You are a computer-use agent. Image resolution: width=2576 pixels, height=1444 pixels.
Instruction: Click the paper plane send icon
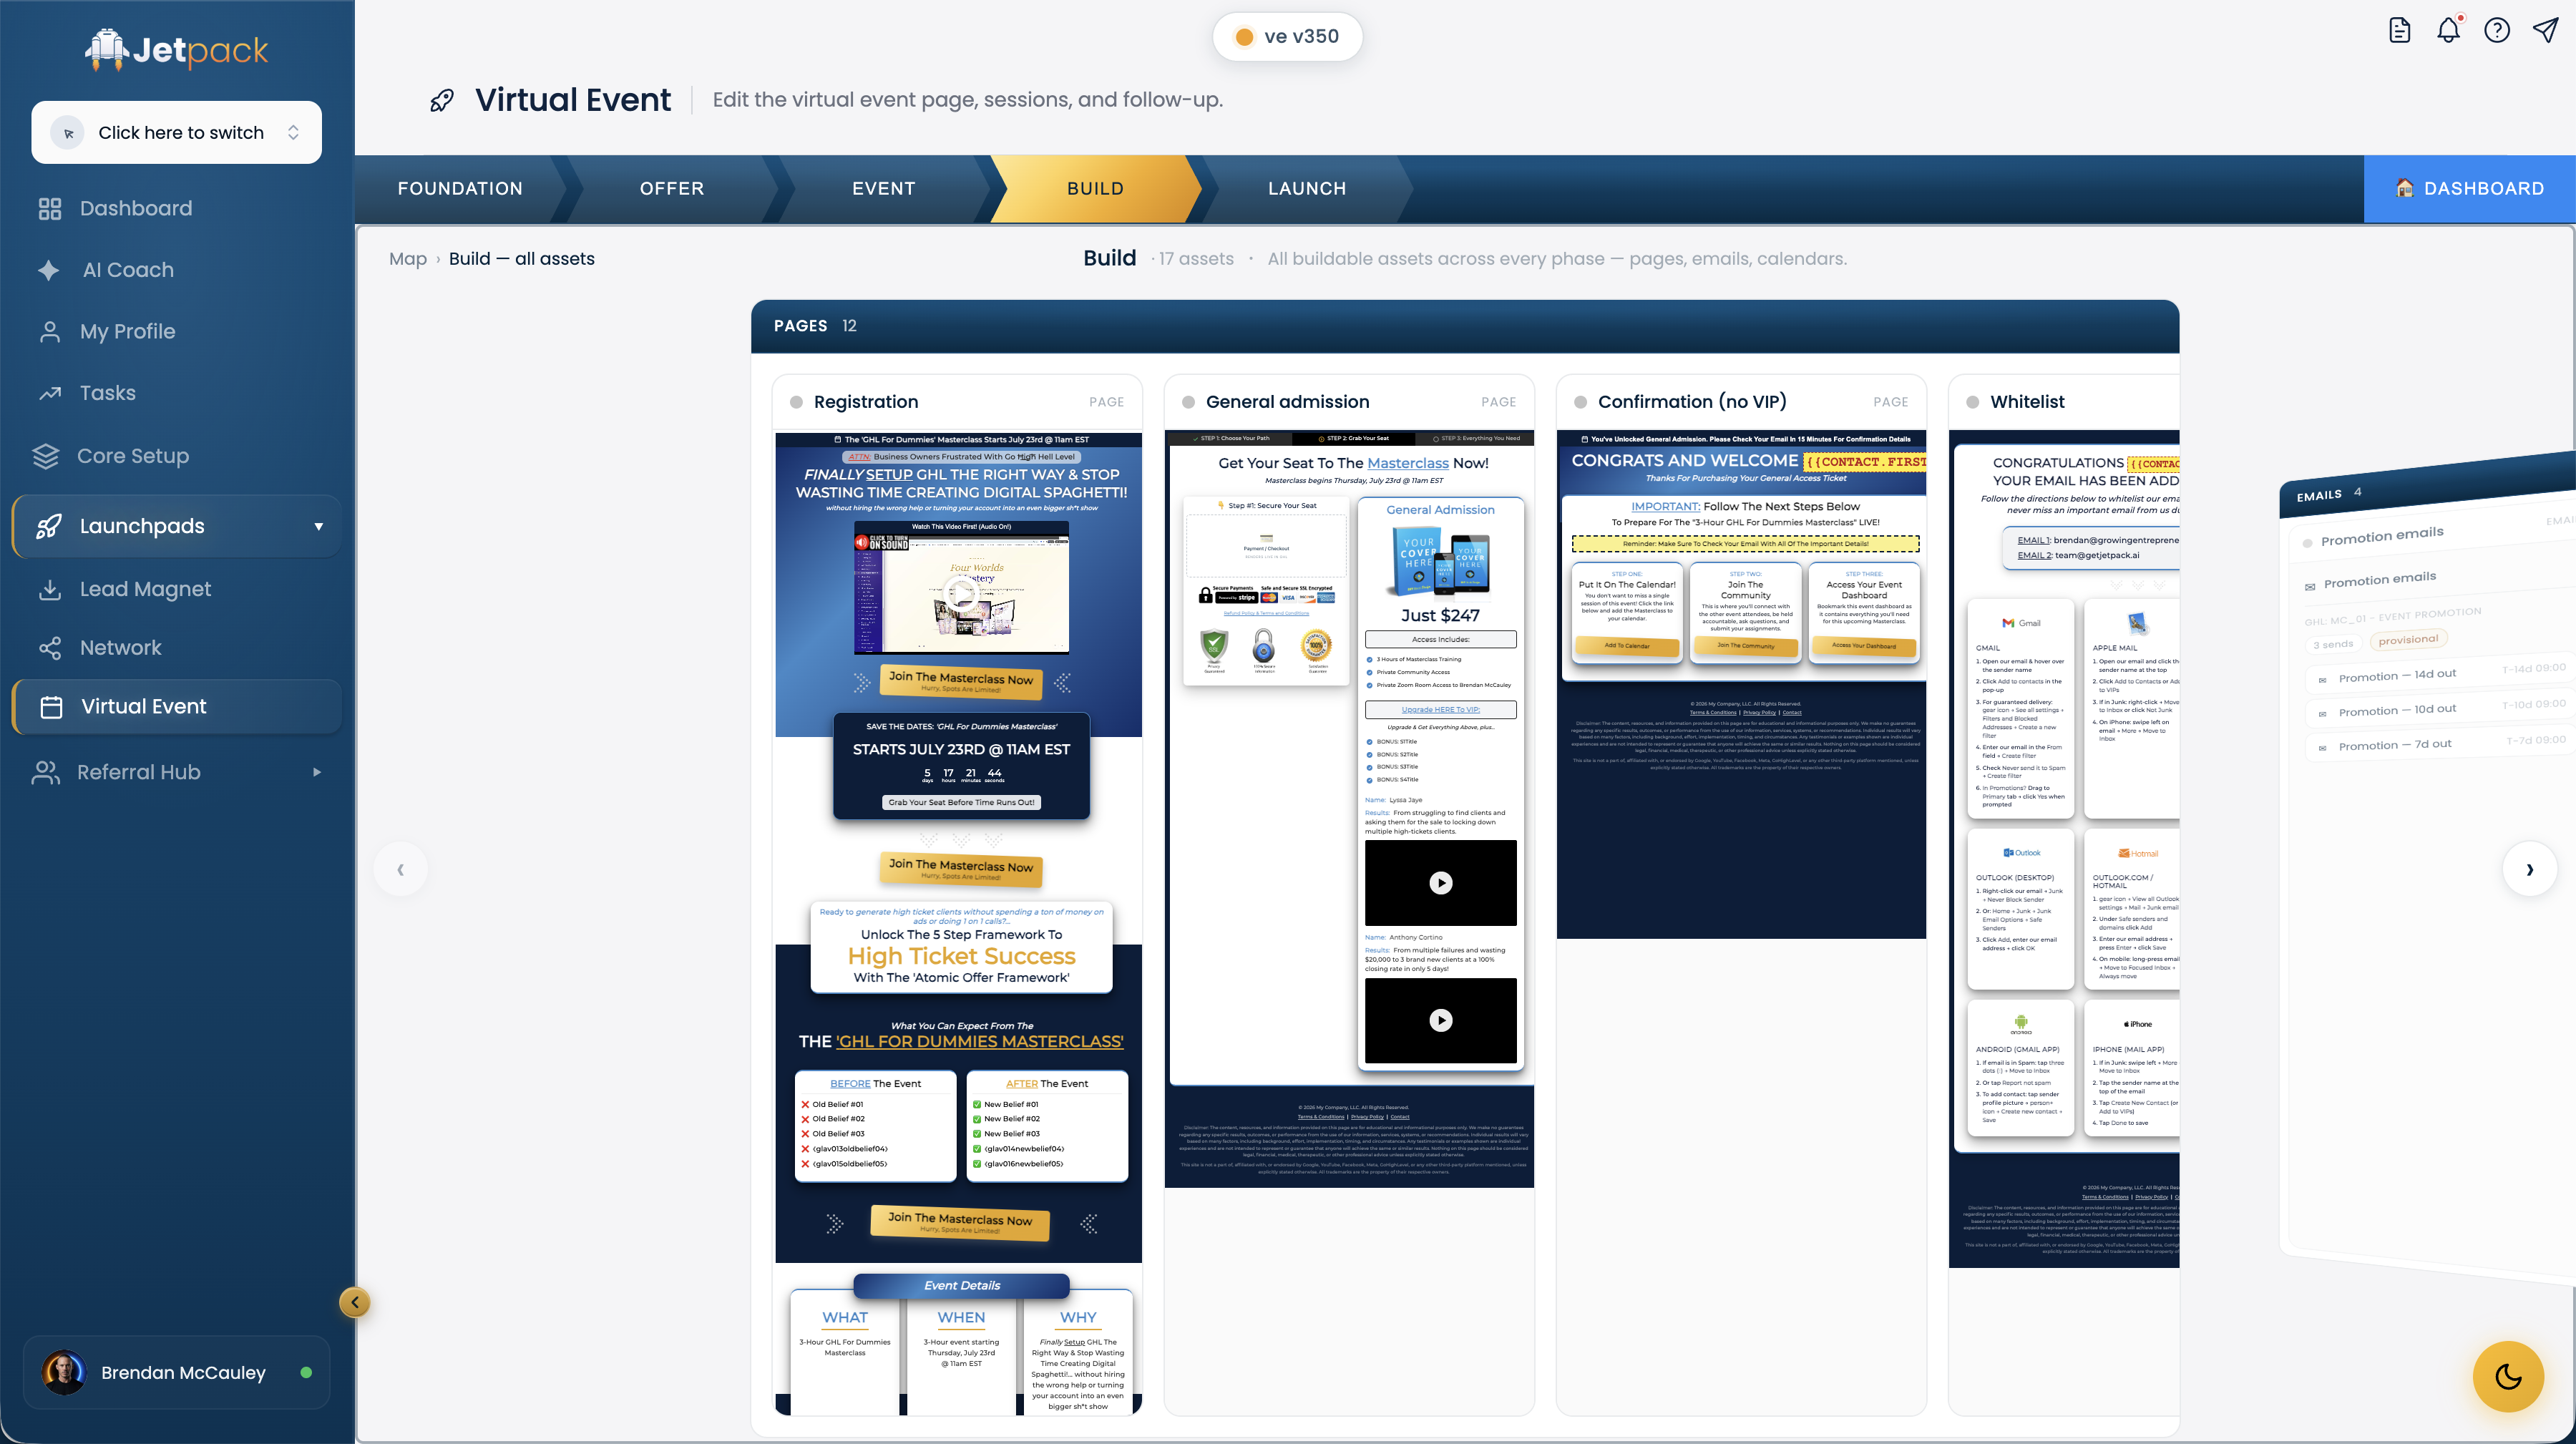point(2545,30)
